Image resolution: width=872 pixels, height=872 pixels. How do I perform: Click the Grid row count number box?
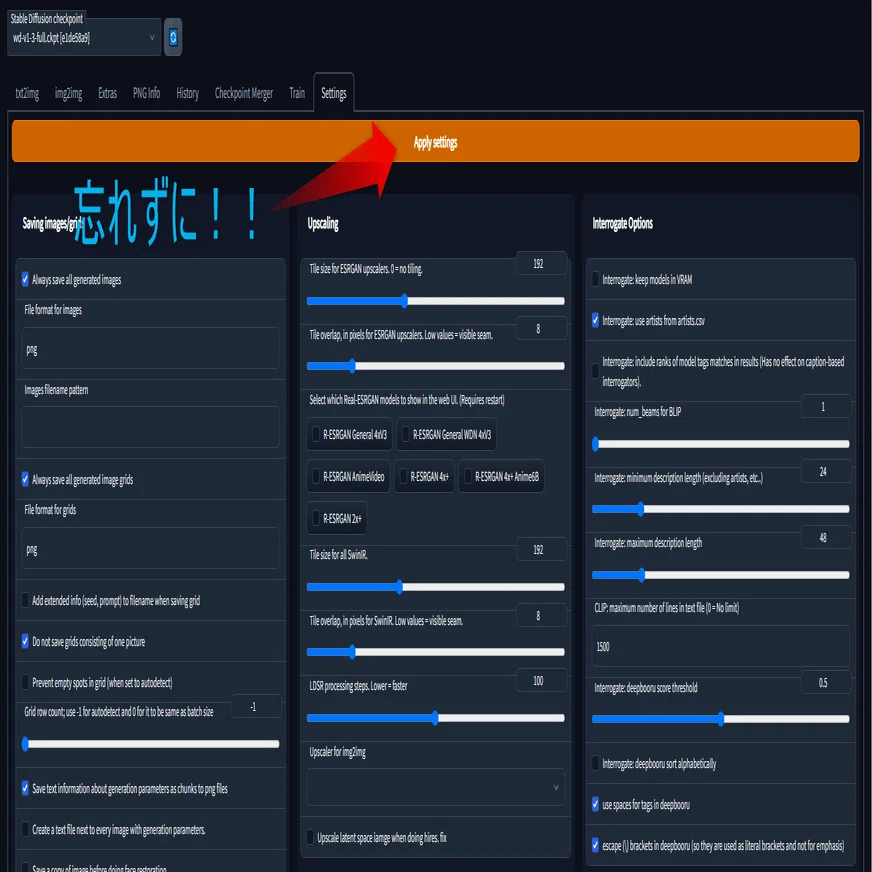click(x=256, y=707)
